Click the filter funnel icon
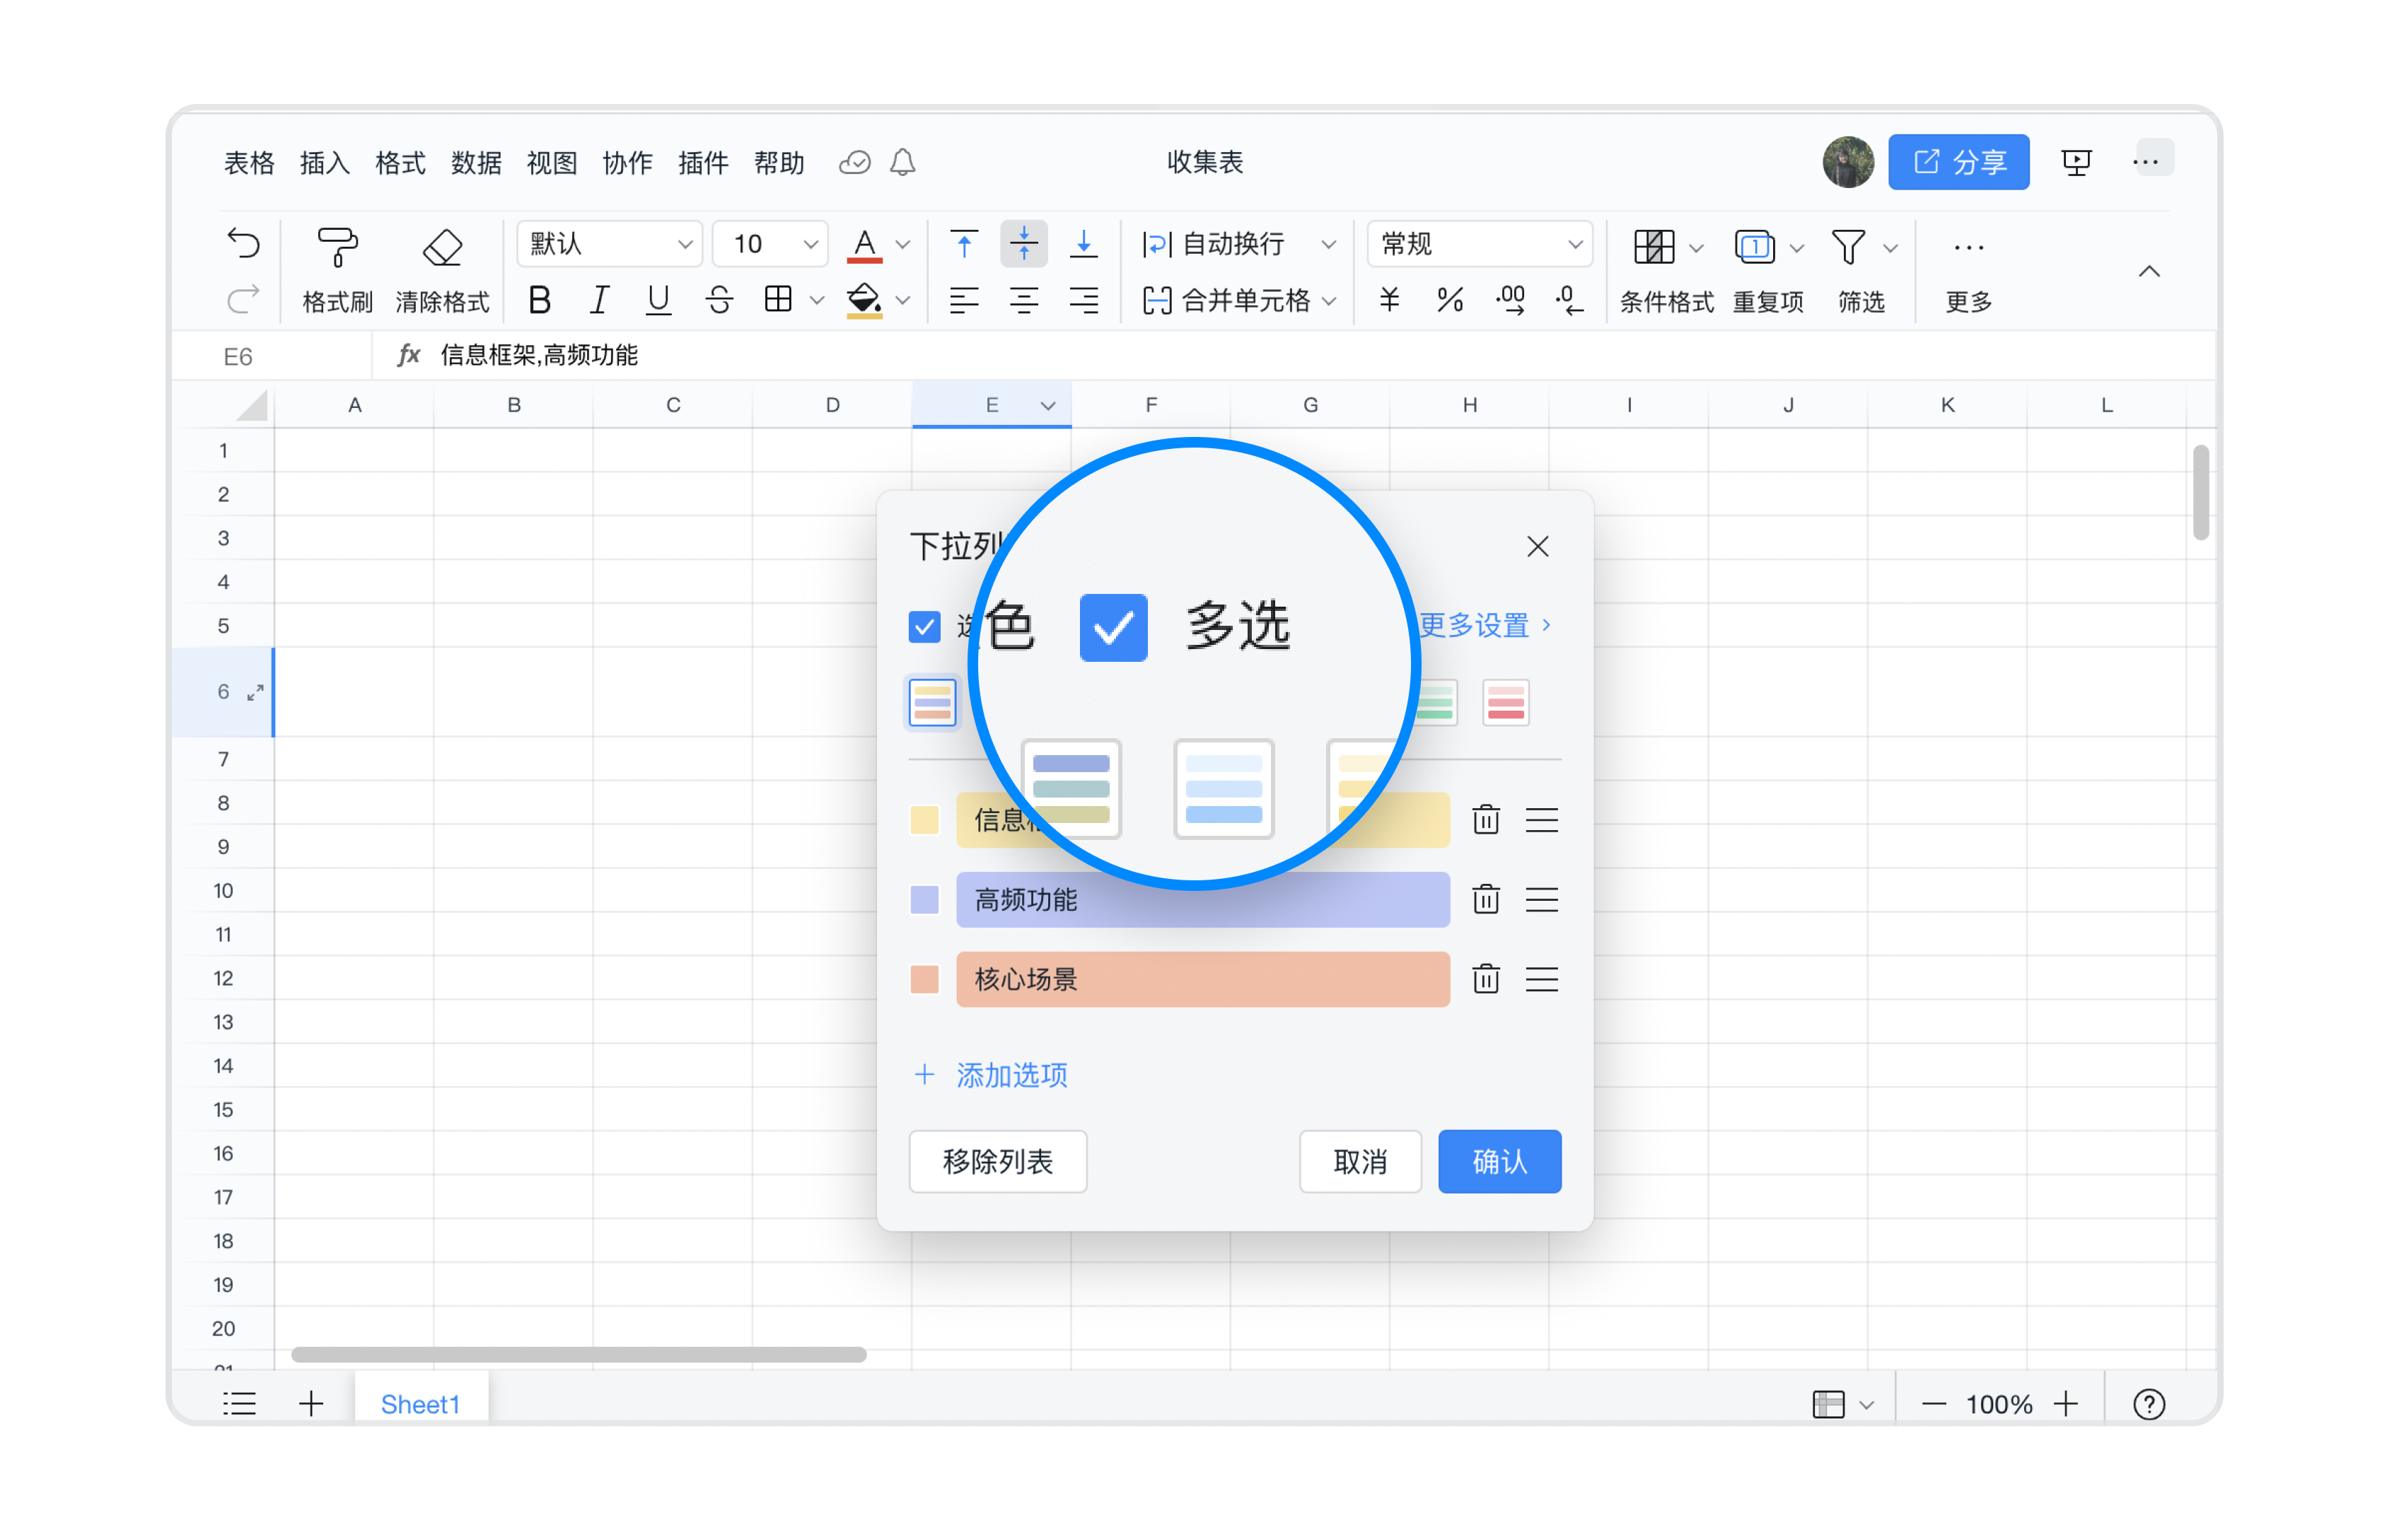This screenshot has height=1540, width=2387. 1848,246
